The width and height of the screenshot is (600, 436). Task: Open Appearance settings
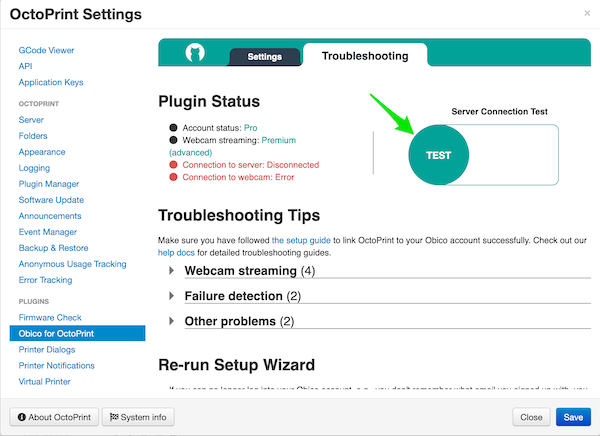coord(42,152)
